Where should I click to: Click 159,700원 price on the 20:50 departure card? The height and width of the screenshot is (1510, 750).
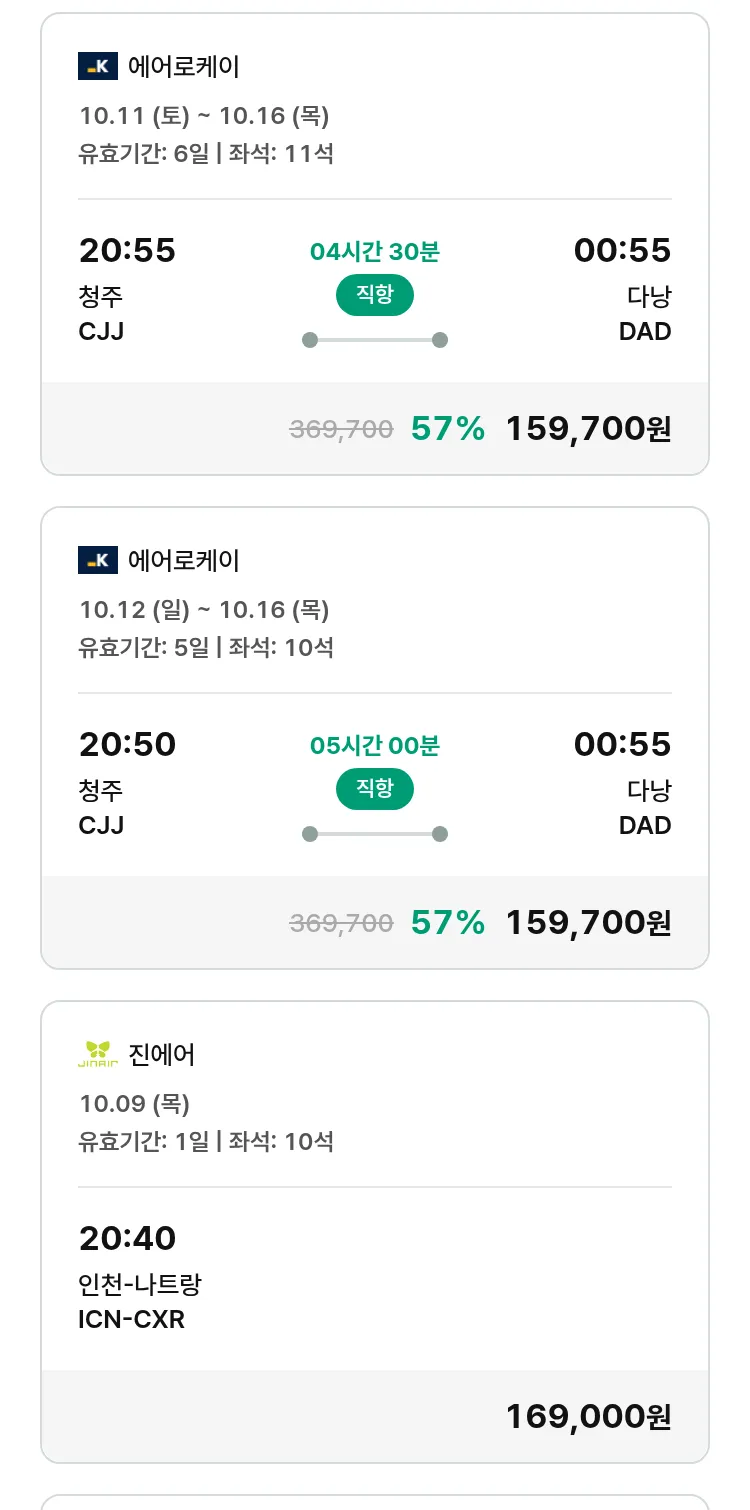(x=588, y=922)
